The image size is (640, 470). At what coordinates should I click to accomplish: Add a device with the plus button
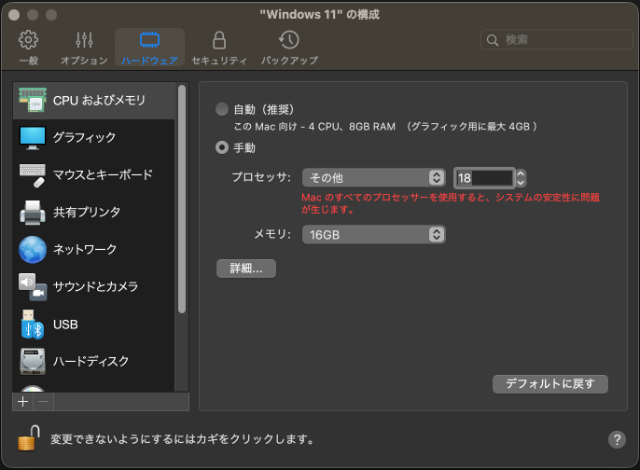click(x=23, y=402)
